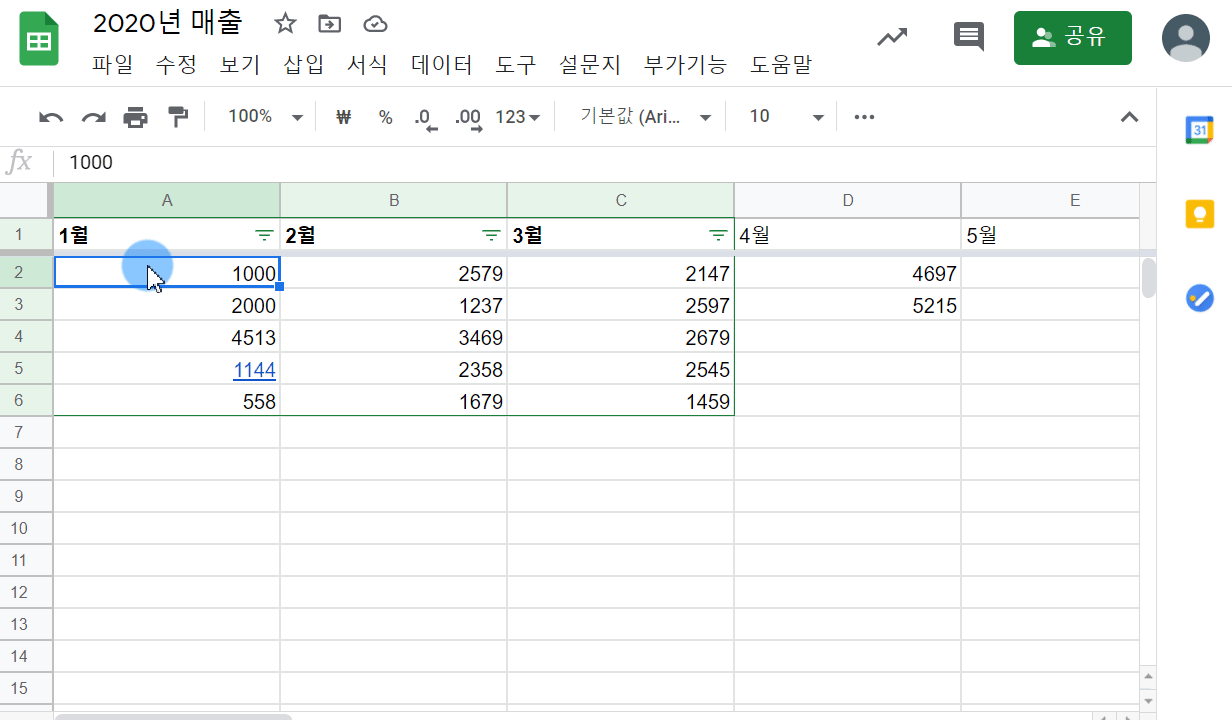Open the 1월 column filter

(264, 236)
